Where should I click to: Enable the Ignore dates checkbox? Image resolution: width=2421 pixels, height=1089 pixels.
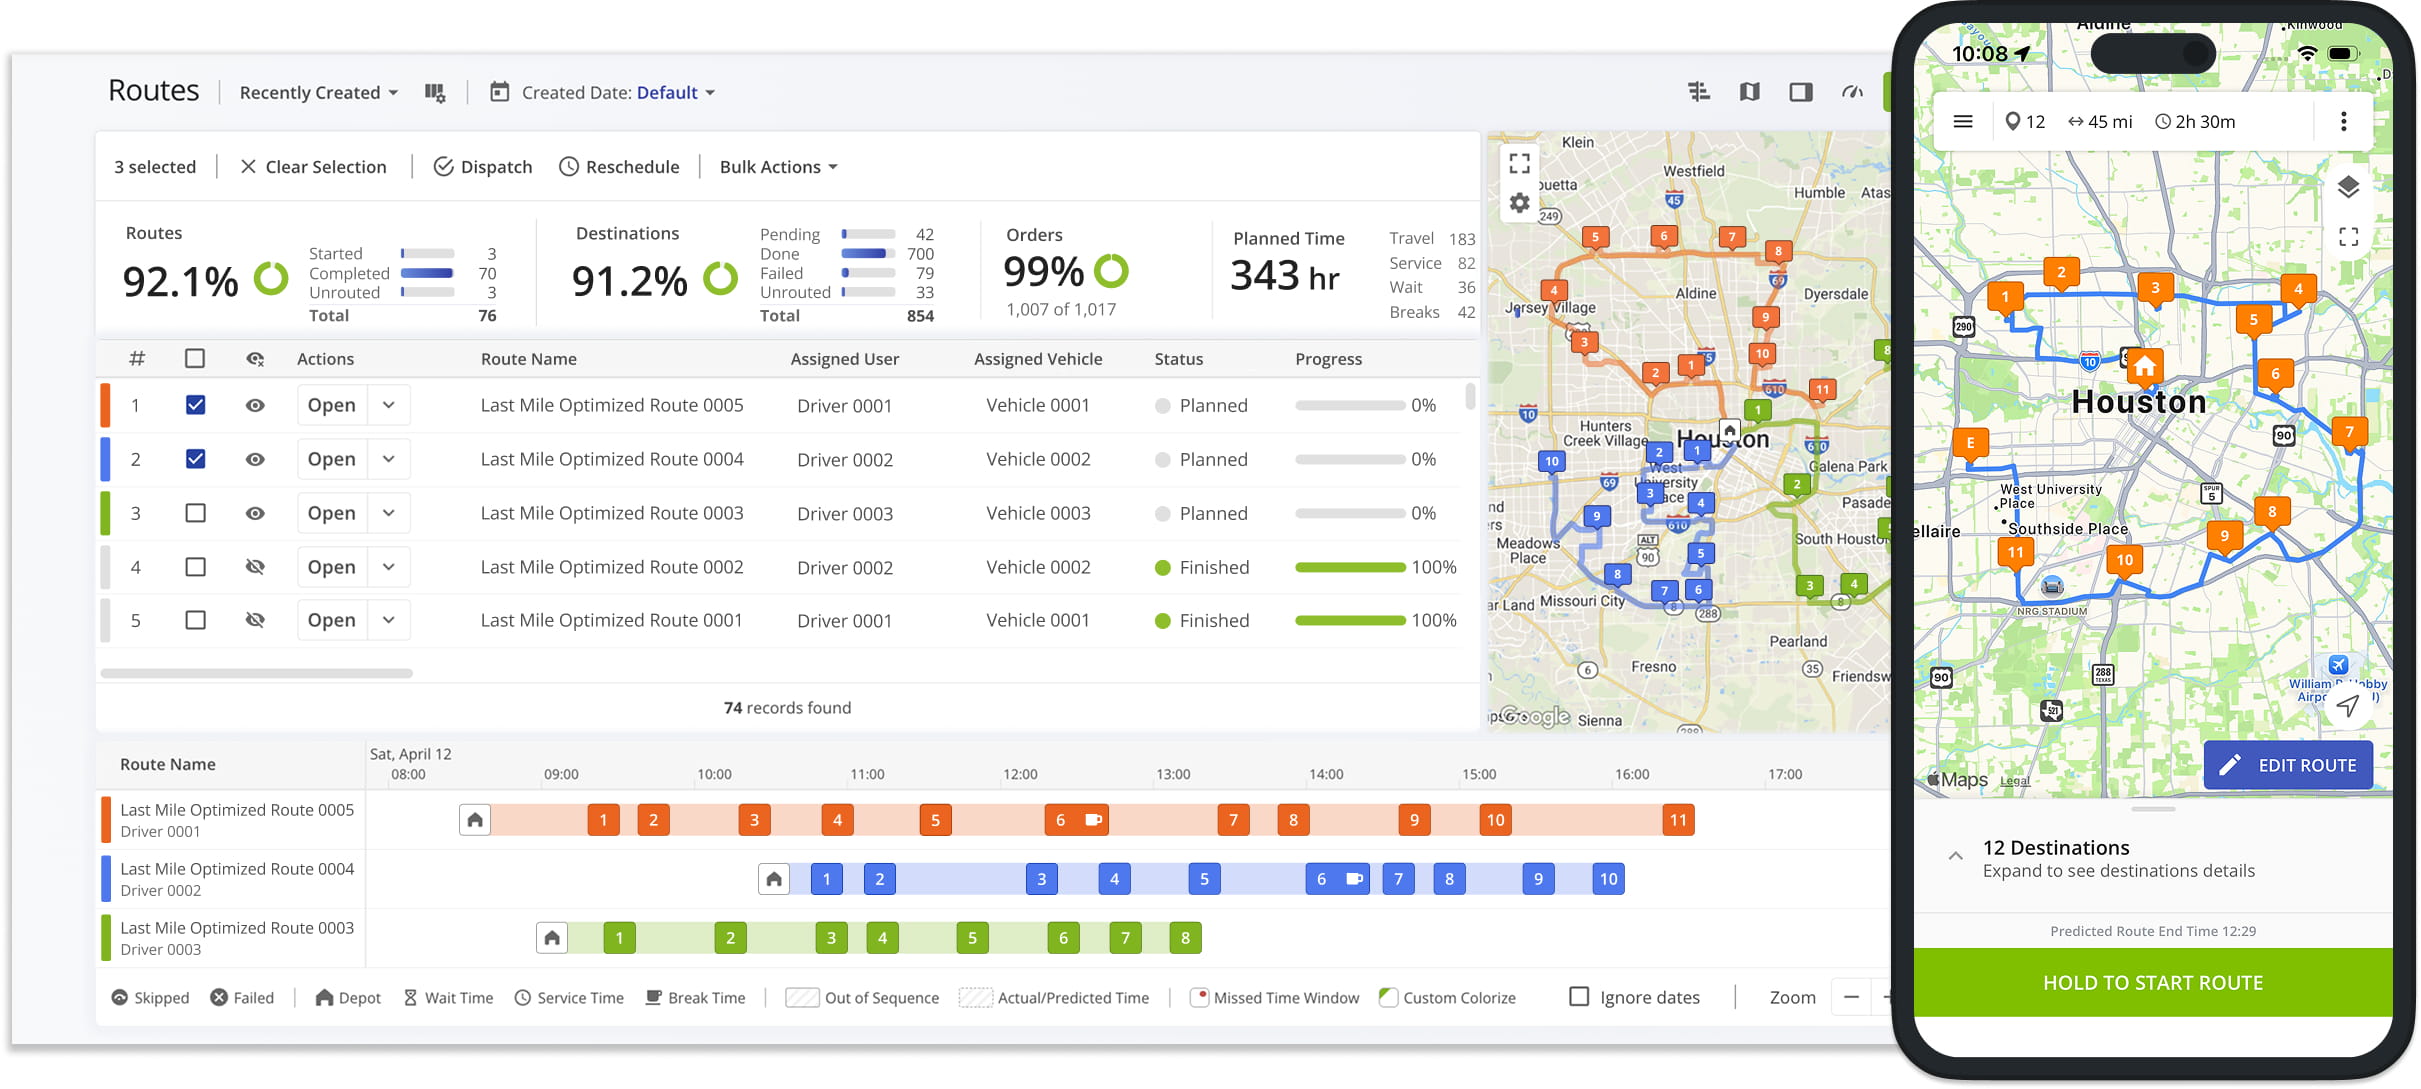tap(1579, 997)
